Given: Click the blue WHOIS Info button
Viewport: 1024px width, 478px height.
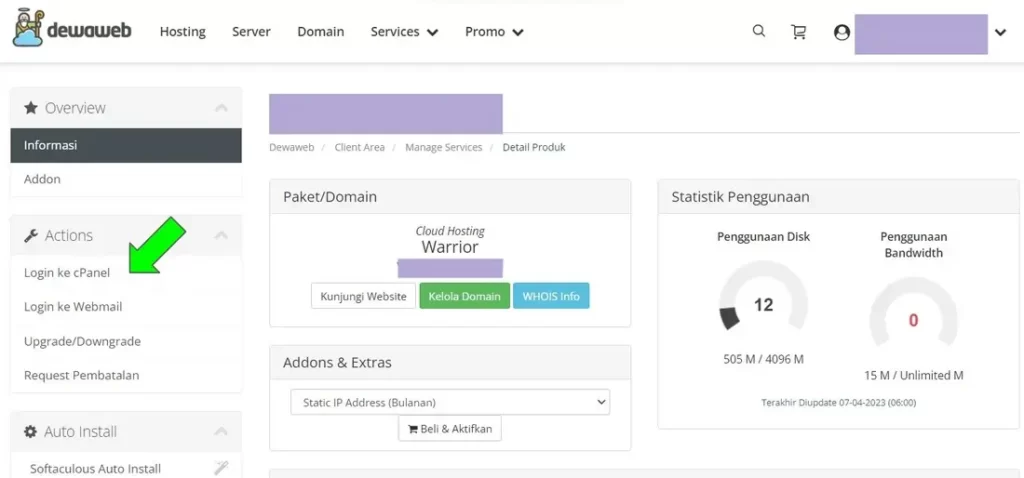Looking at the screenshot, I should pos(551,296).
